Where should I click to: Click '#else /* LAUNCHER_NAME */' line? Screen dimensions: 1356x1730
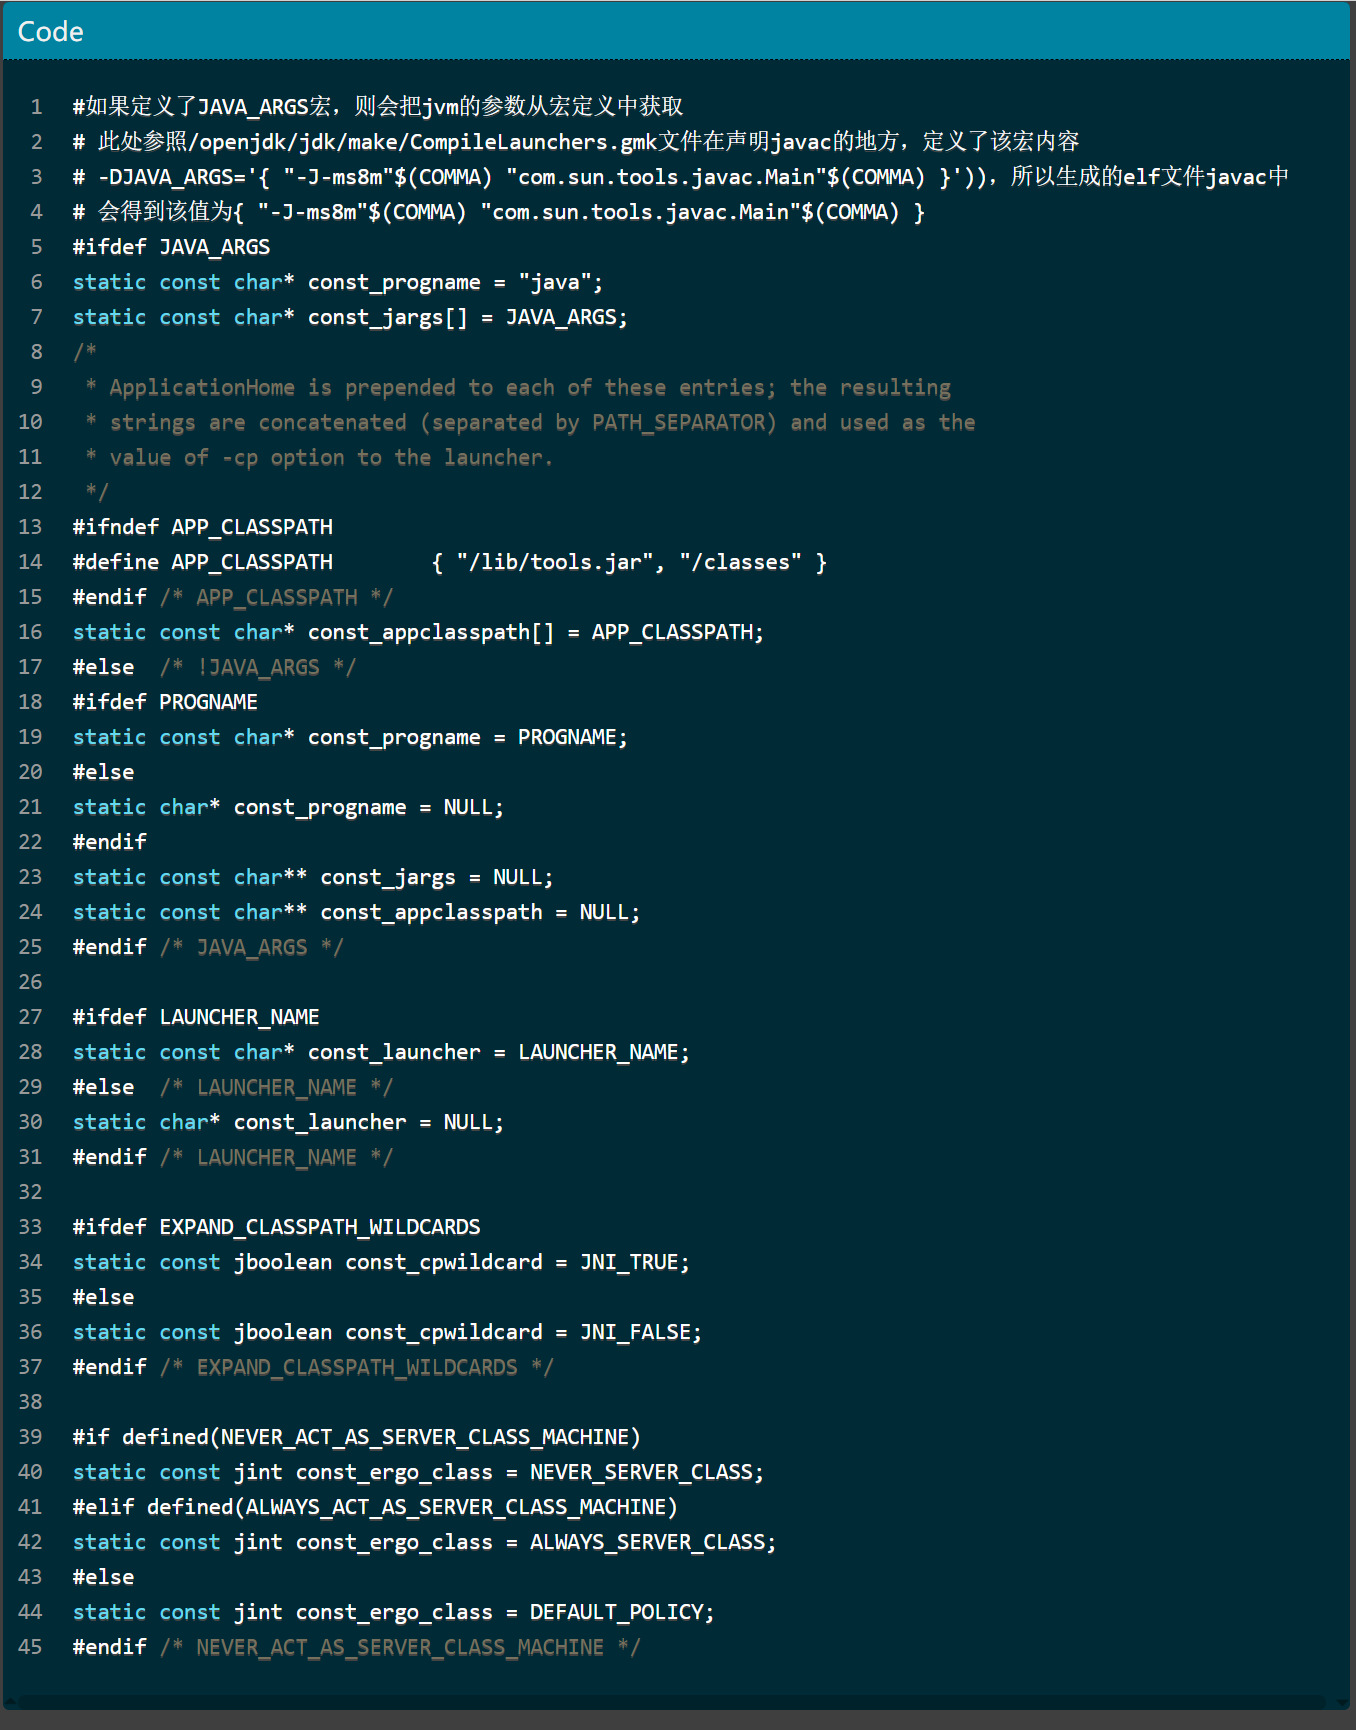coord(233,1087)
